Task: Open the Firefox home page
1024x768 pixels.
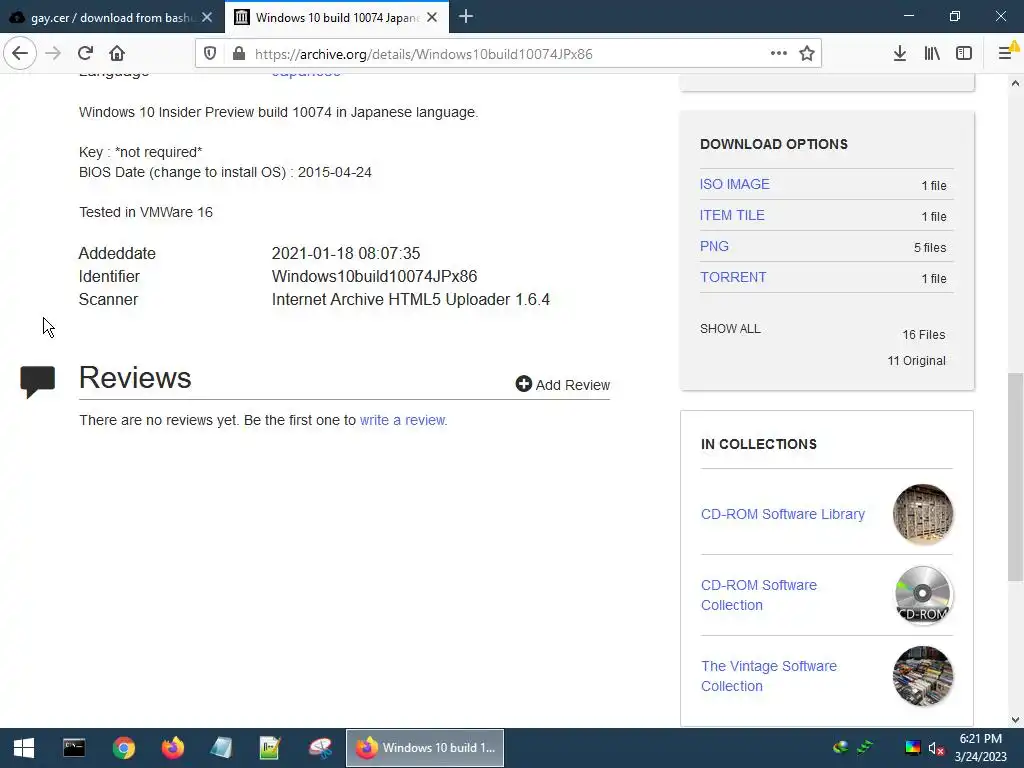Action: (117, 54)
